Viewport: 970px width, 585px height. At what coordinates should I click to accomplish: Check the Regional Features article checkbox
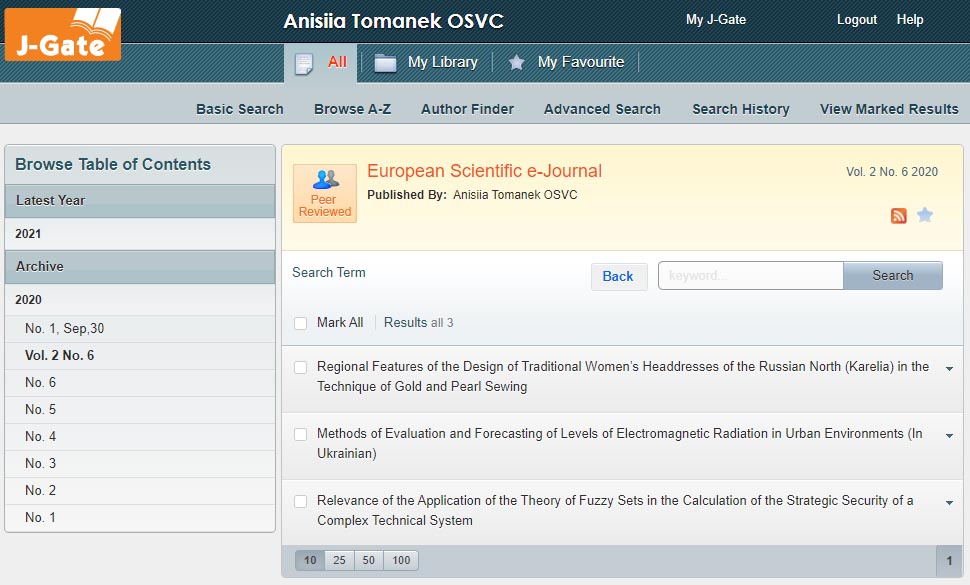pos(301,368)
